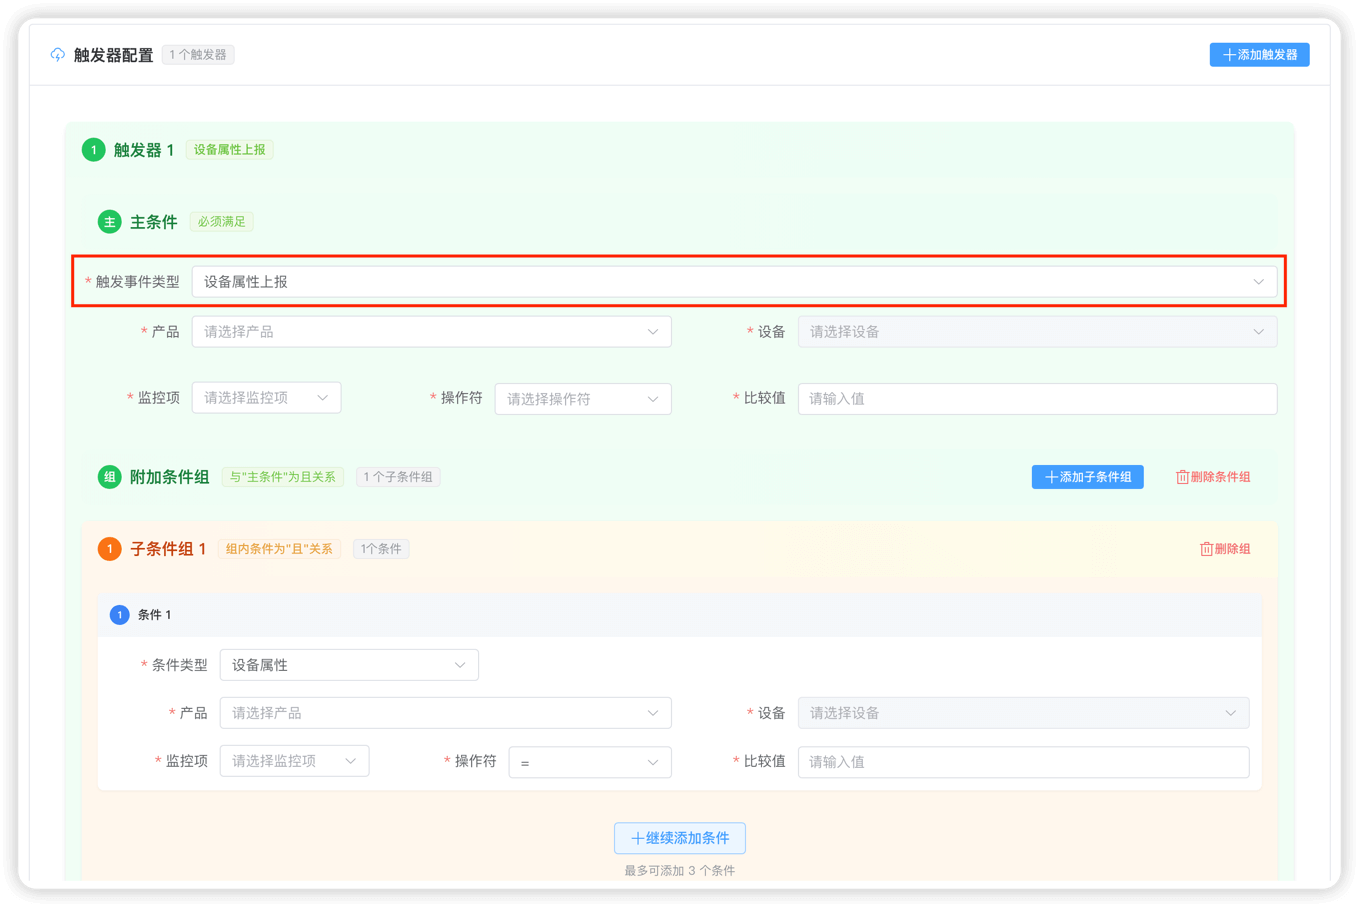Click 添加触发器 button at top right
The image size is (1359, 907).
point(1259,55)
